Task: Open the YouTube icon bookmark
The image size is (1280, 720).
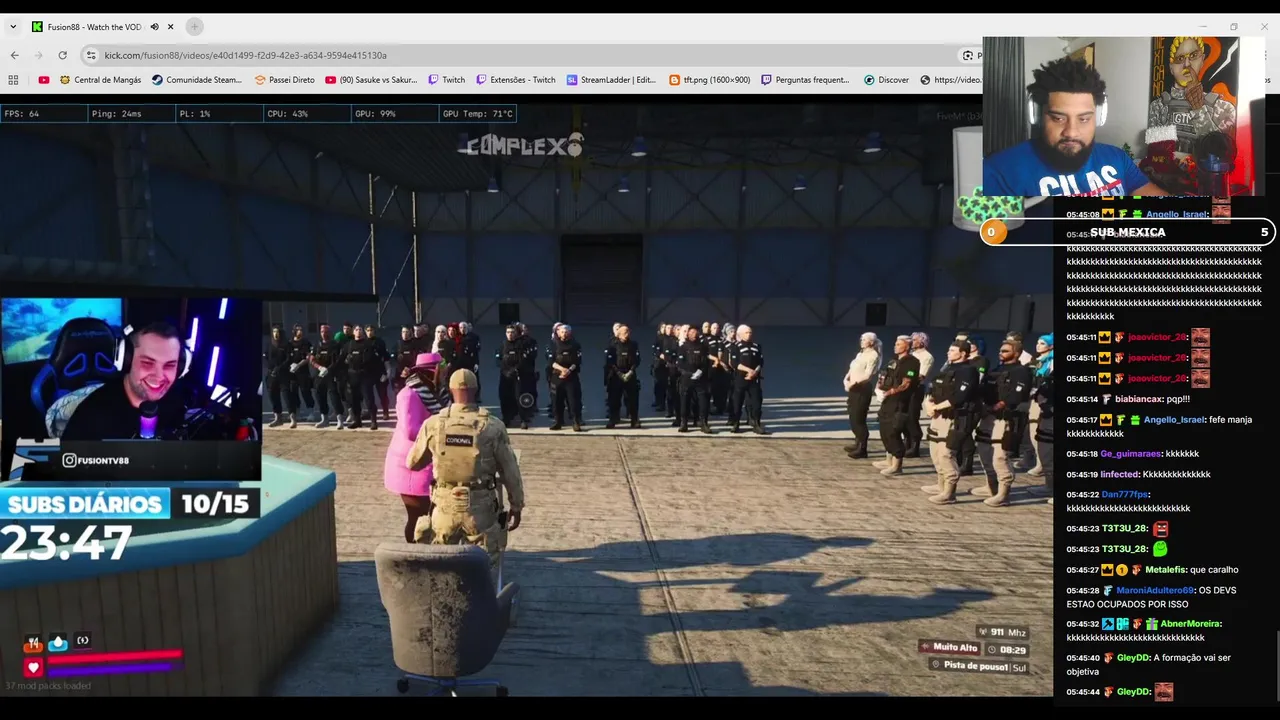Action: (43, 80)
